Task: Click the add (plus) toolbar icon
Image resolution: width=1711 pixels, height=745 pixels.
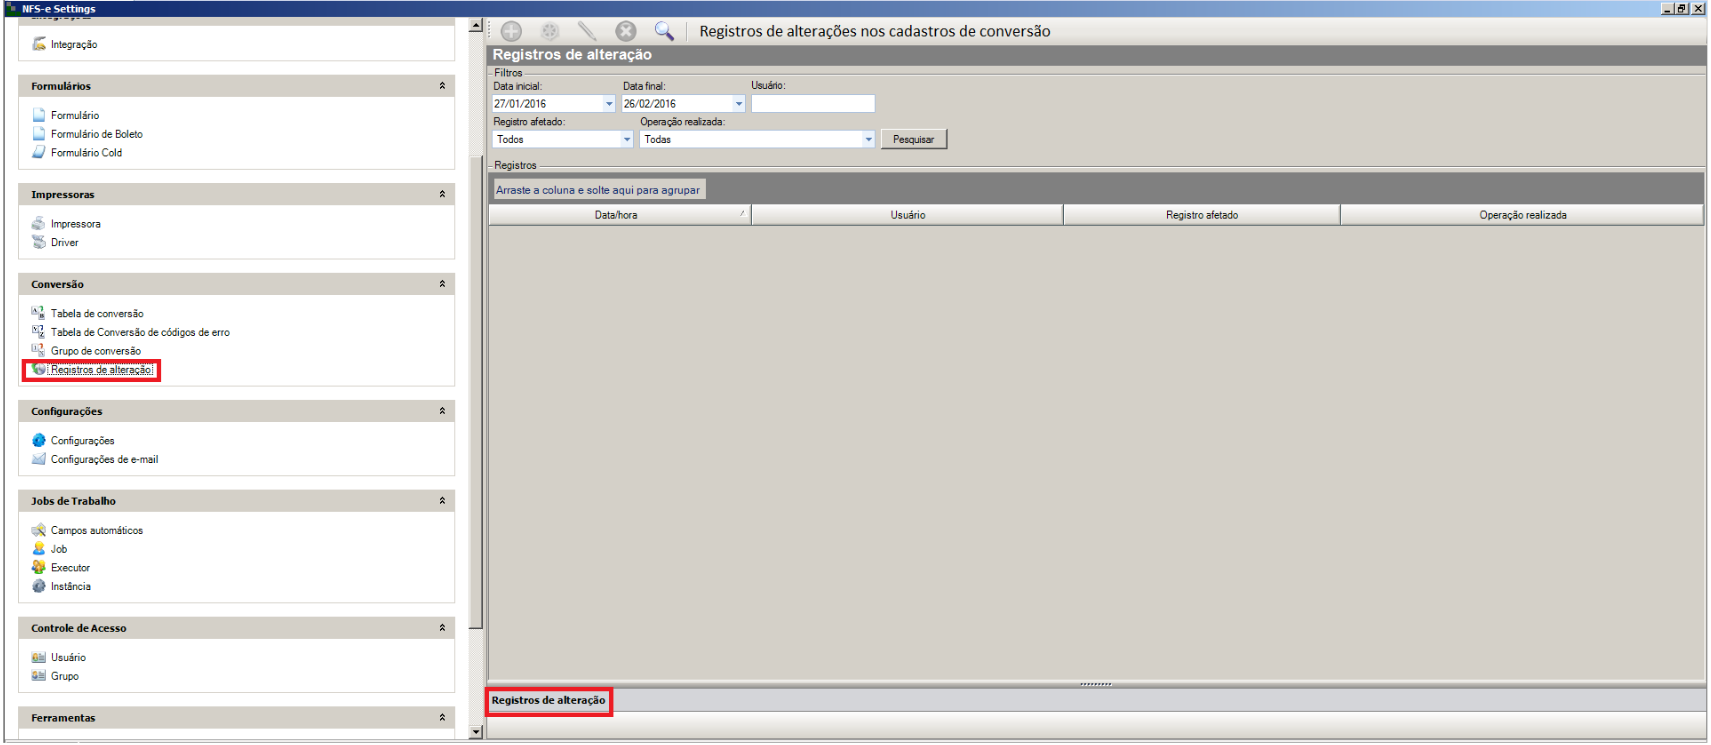Action: click(x=511, y=31)
